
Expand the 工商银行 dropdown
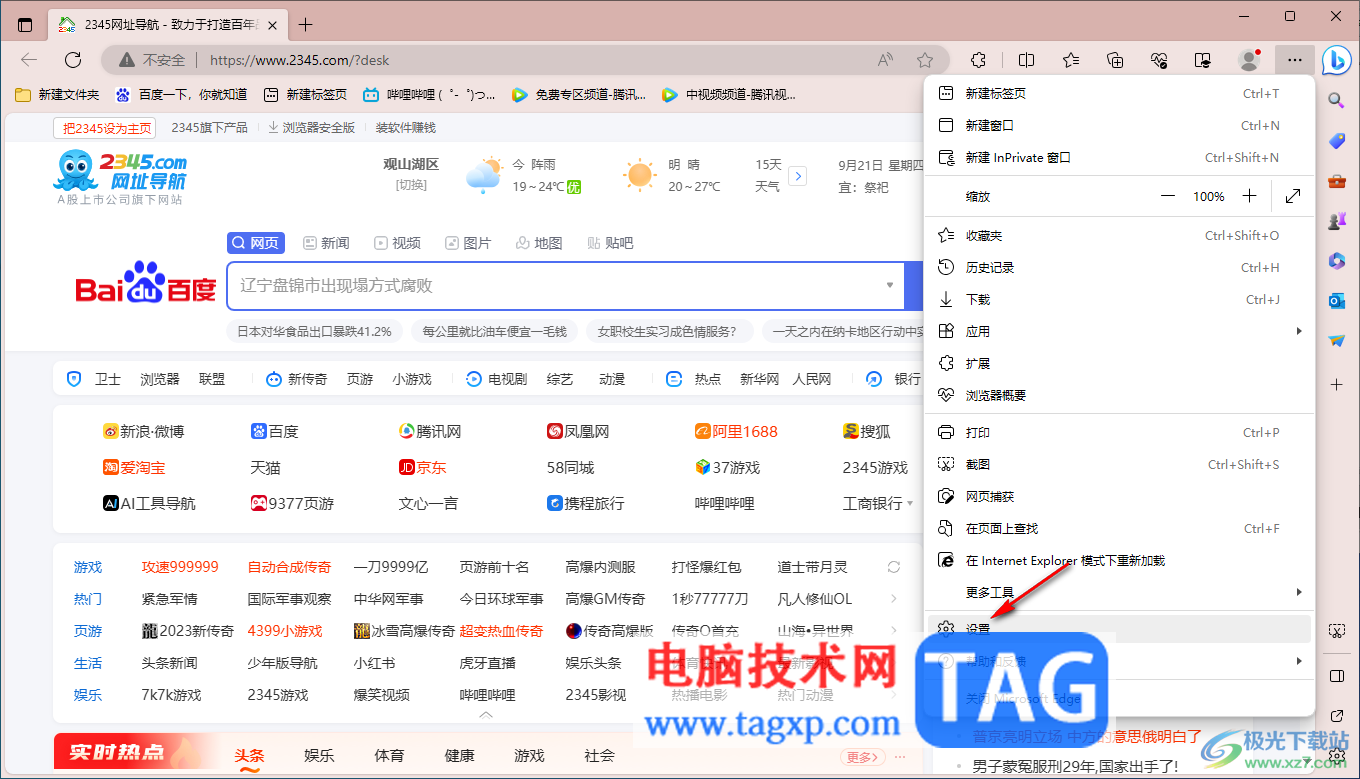point(910,504)
